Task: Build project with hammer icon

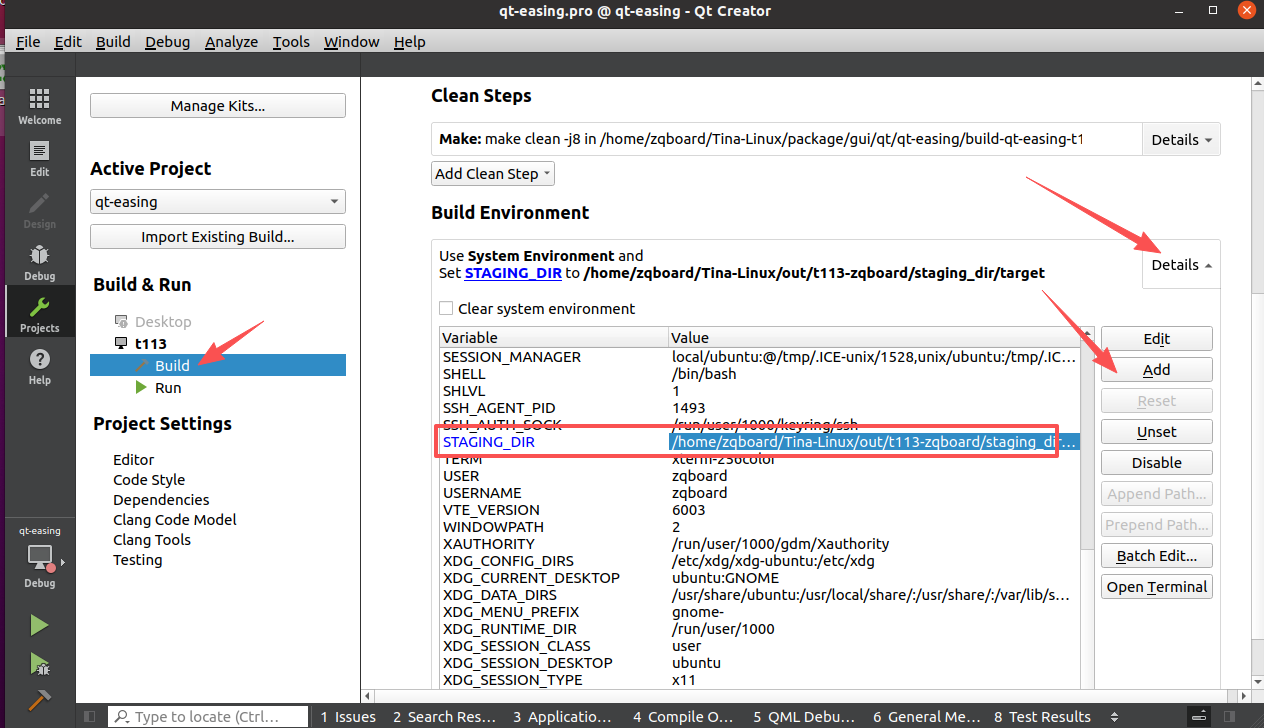Action: (39, 700)
